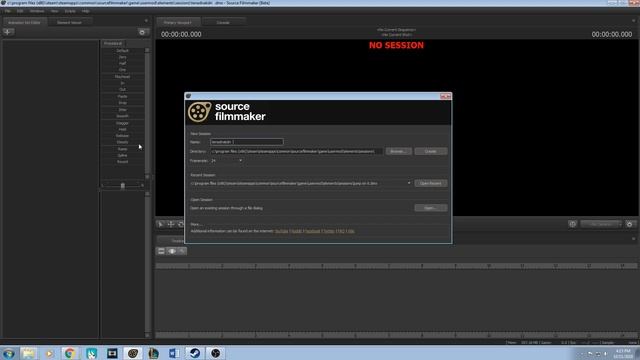Click Browse button for session directory
This screenshot has height=360, width=640.
398,151
